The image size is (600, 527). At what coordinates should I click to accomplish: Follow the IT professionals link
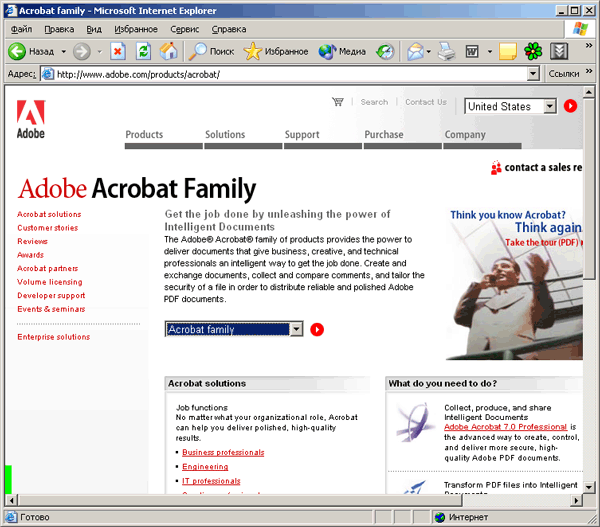(x=211, y=481)
